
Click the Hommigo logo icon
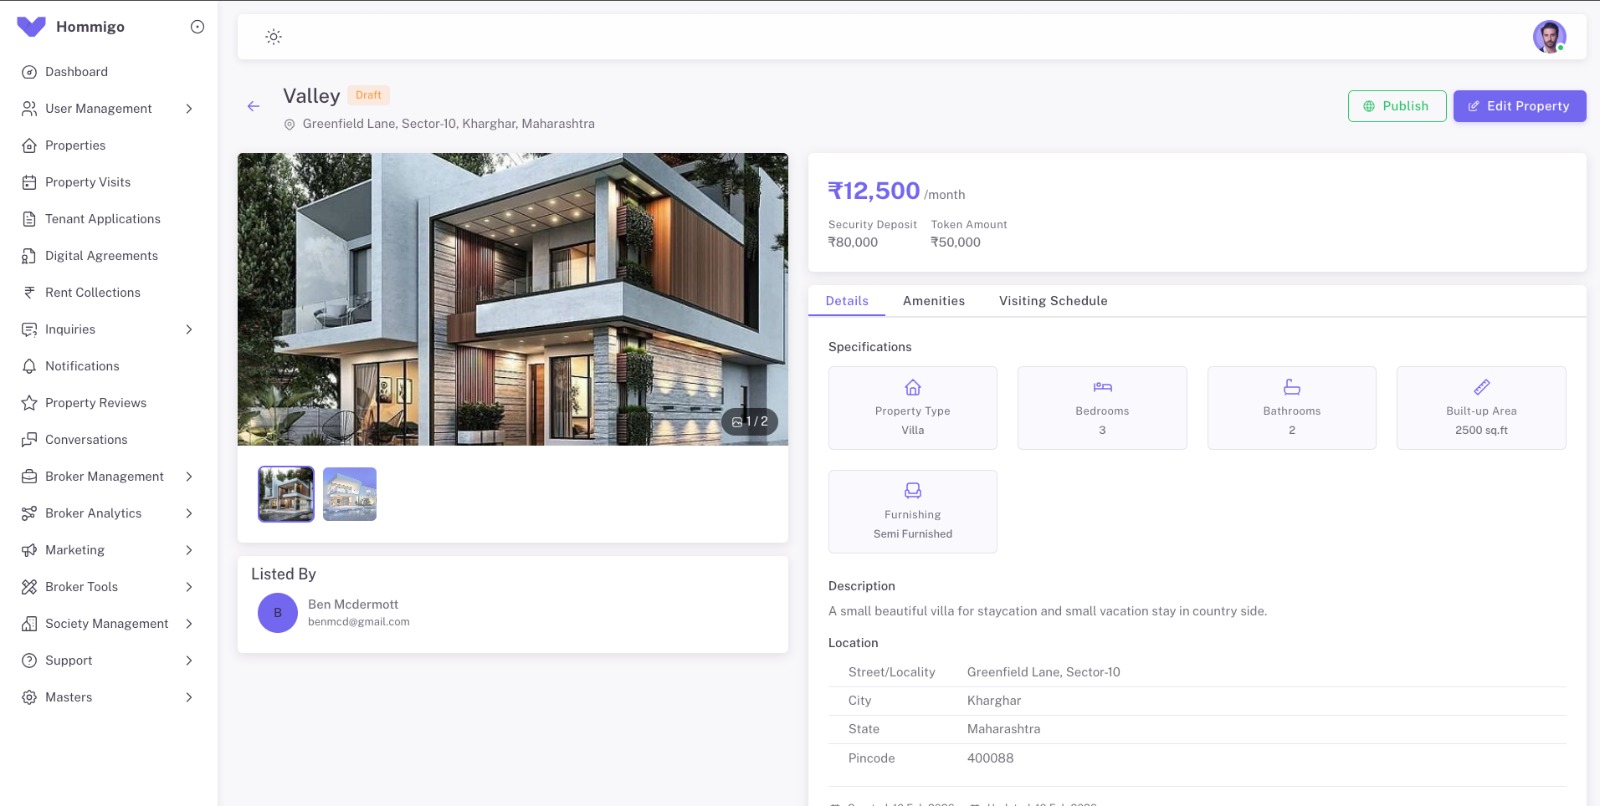tap(31, 27)
